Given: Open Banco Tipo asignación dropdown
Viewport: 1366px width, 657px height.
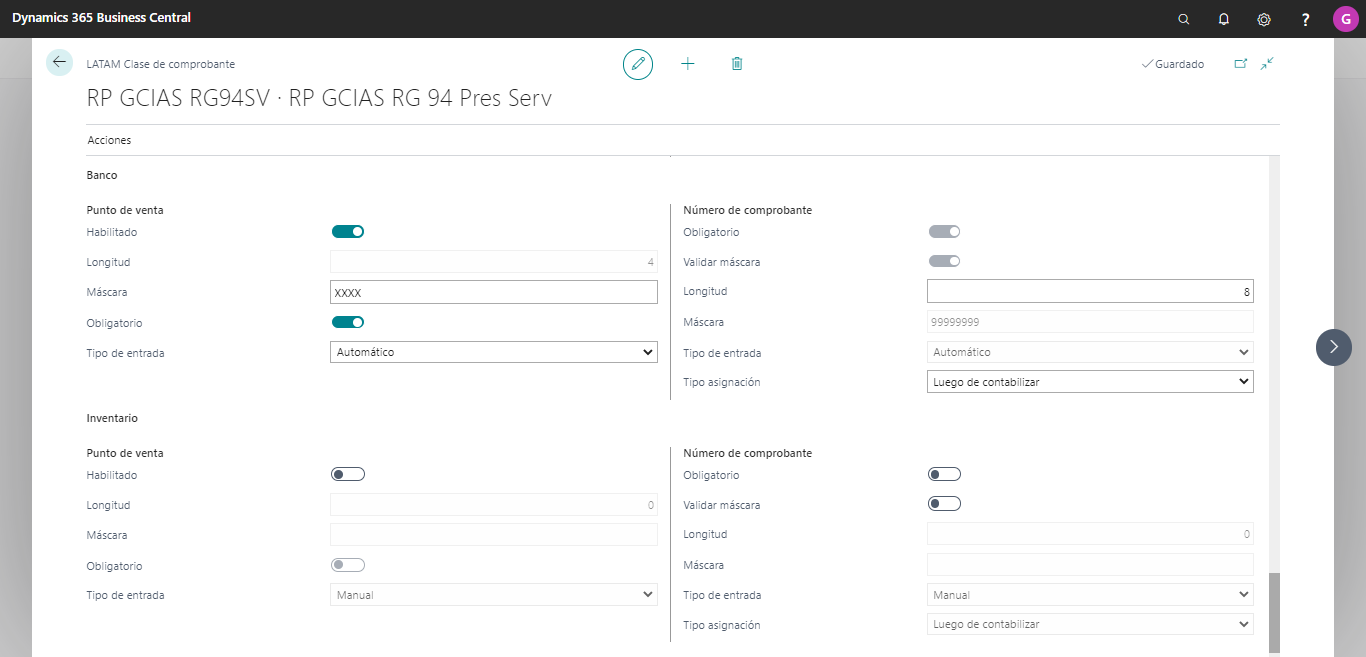Looking at the screenshot, I should click(x=1090, y=382).
